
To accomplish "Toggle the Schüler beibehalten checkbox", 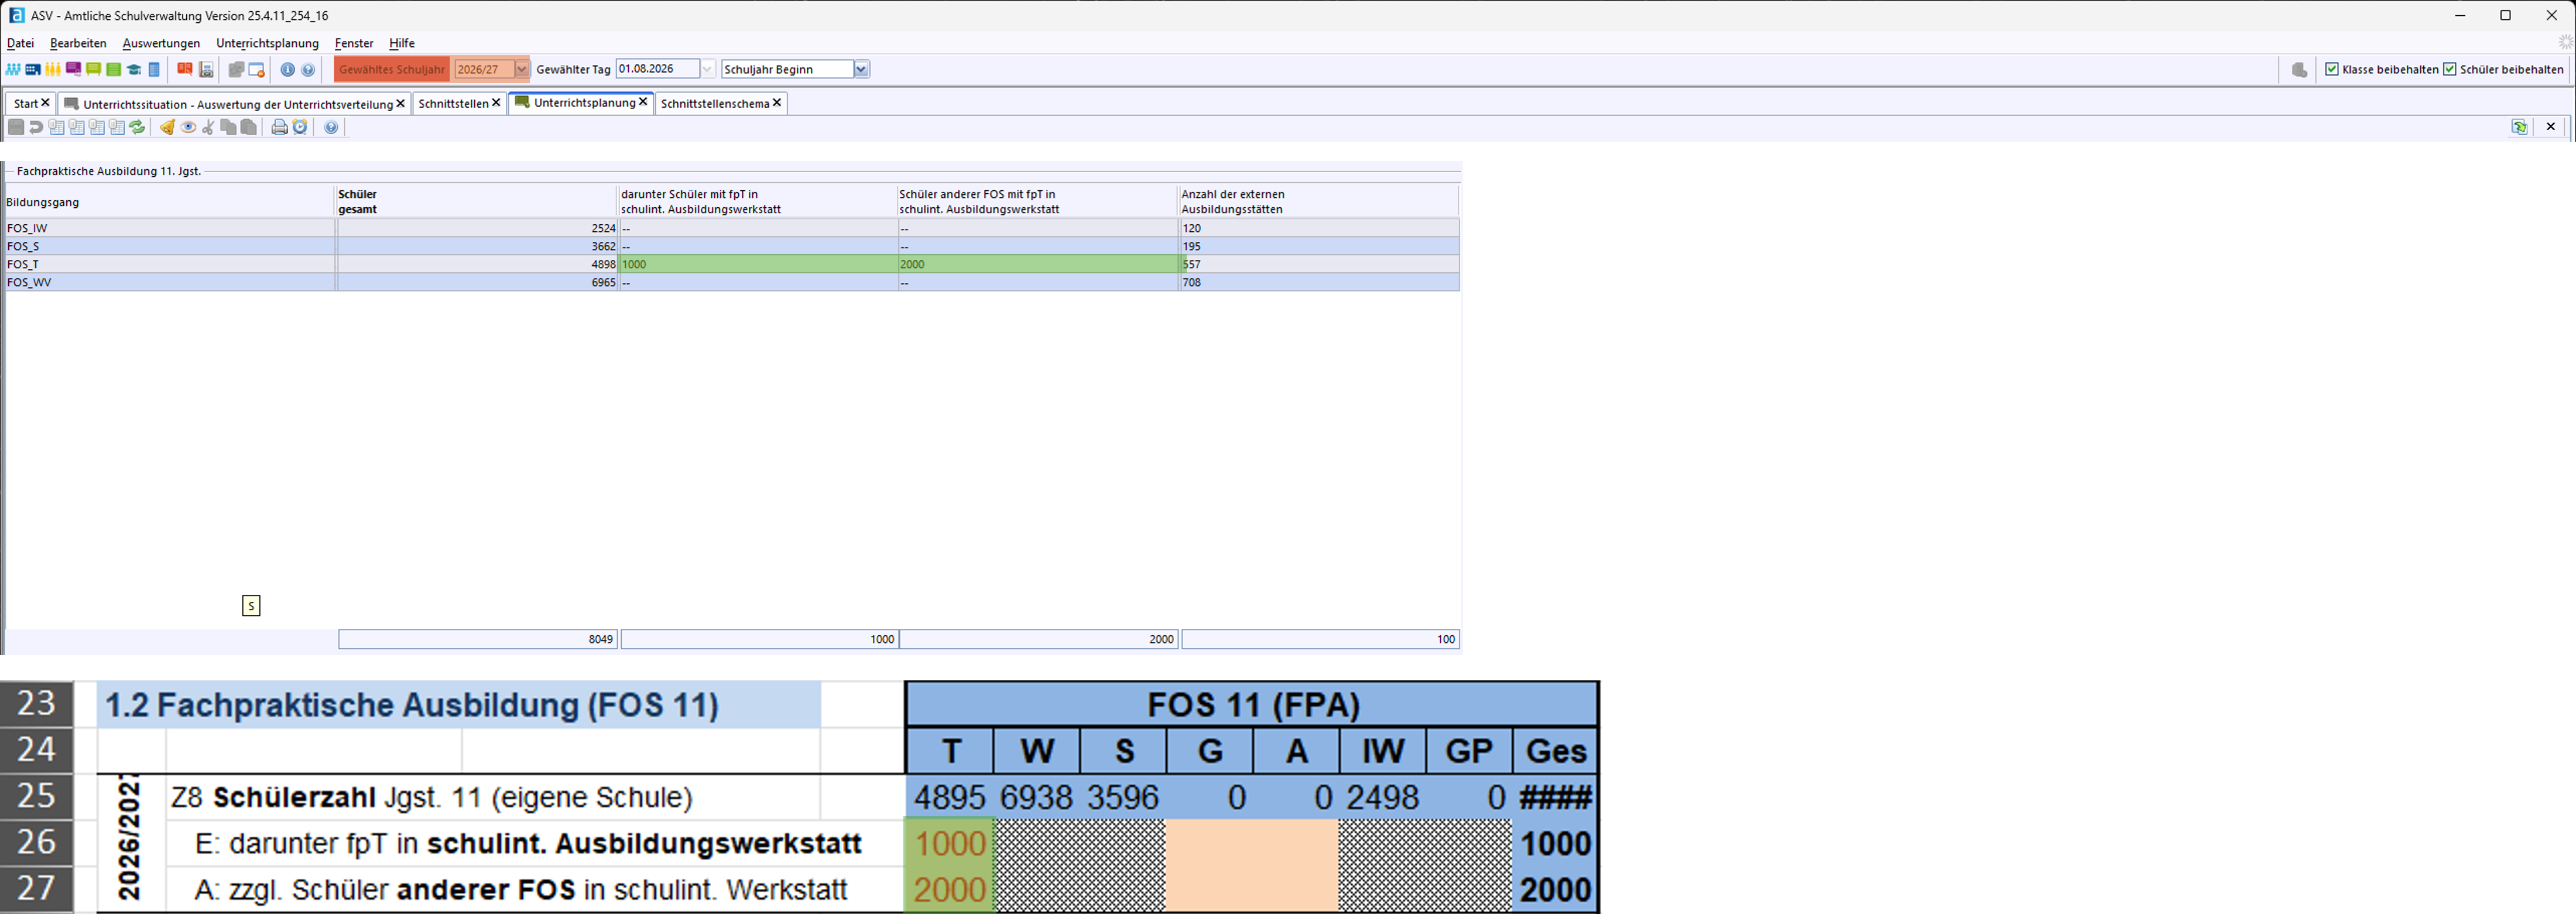I will 2450,70.
